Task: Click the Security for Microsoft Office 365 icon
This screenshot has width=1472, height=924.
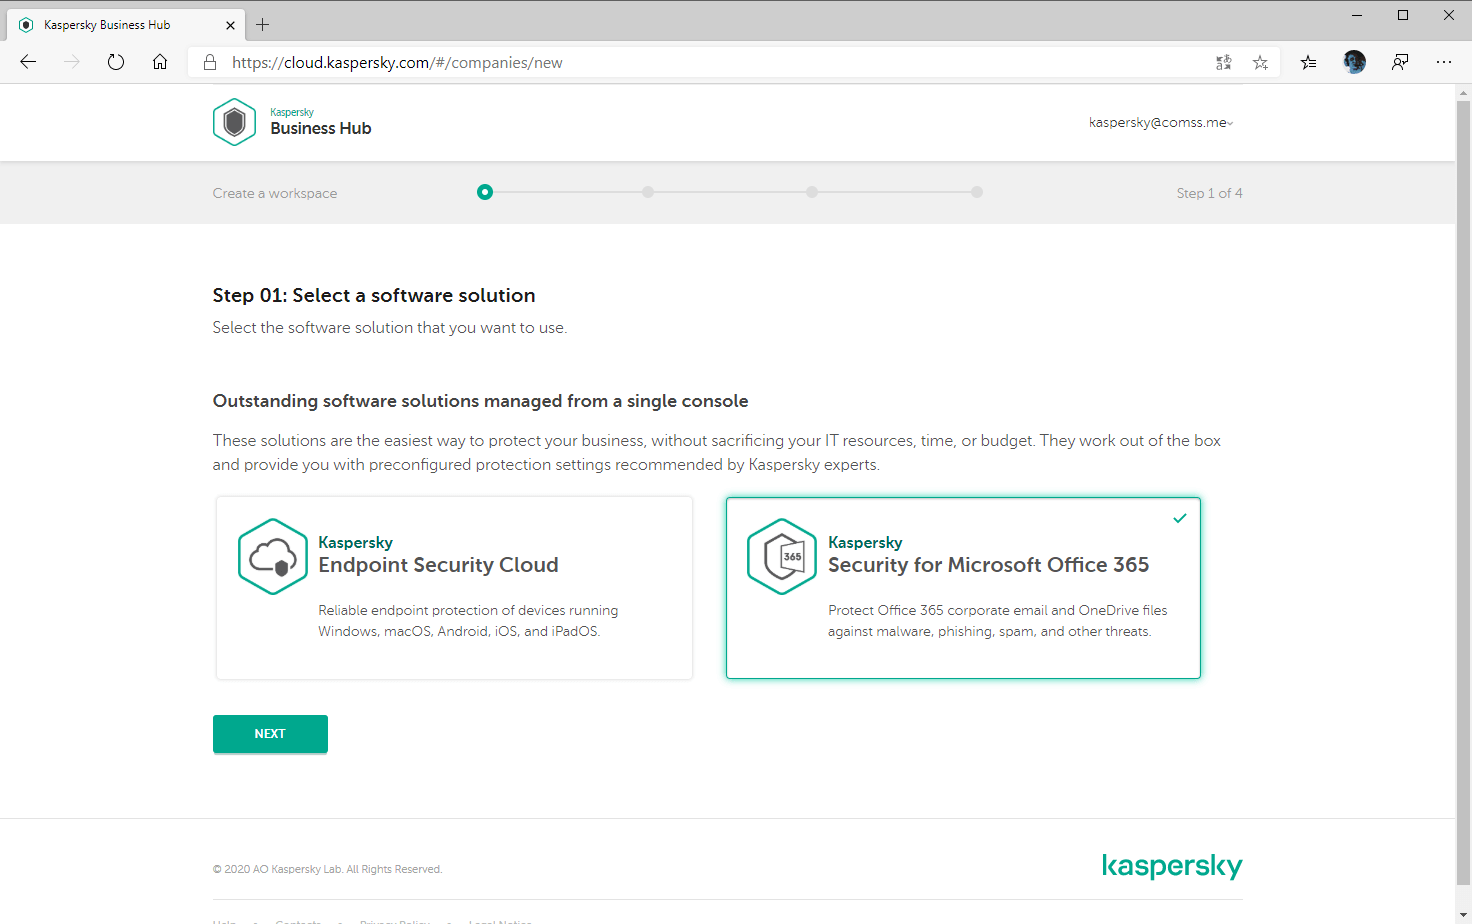Action: coord(782,556)
